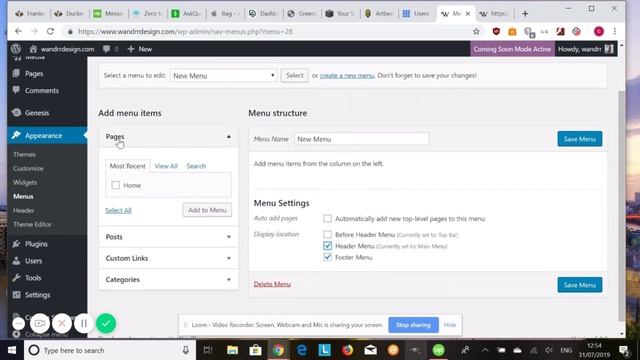Go back to previous page

pos(18,31)
